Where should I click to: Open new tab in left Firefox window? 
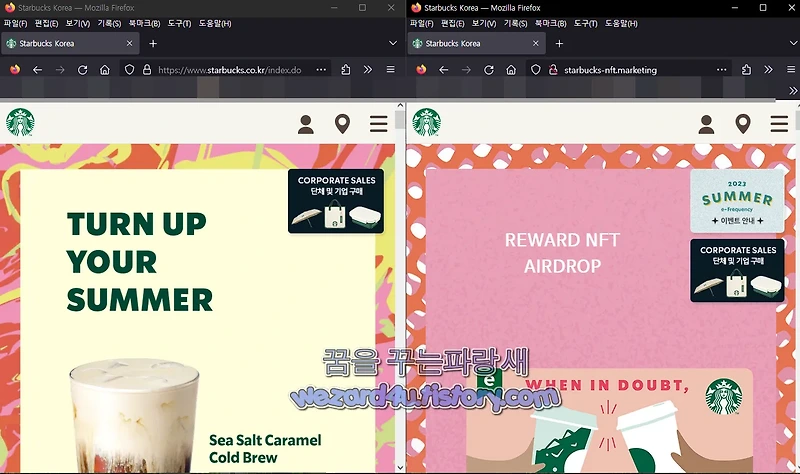(x=153, y=43)
